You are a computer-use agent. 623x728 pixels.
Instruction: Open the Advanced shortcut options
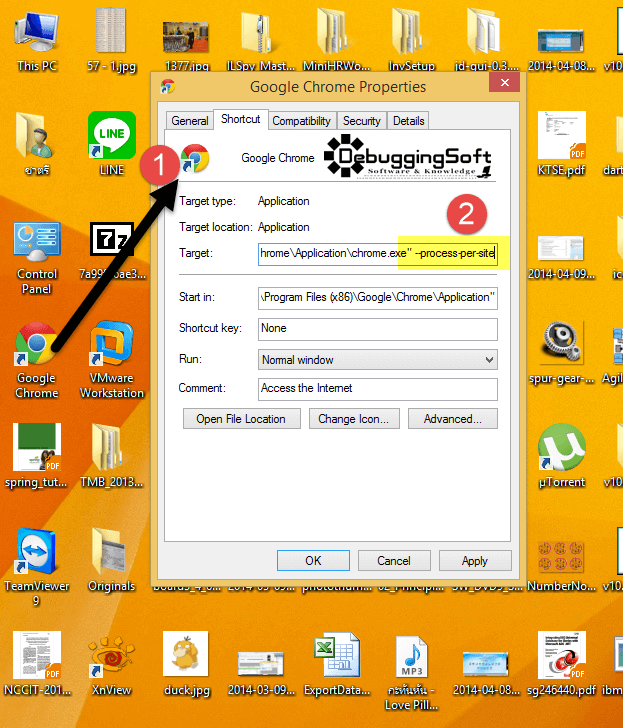point(453,419)
